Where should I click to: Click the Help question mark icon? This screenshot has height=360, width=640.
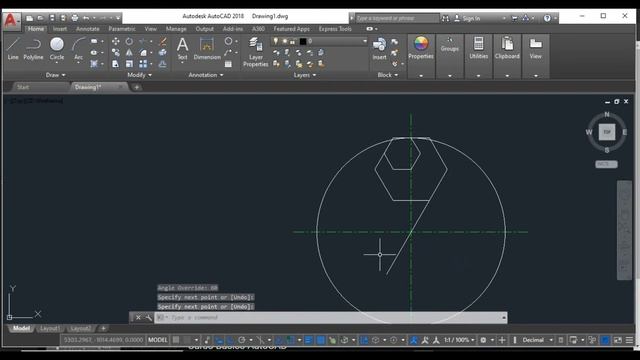coord(547,18)
